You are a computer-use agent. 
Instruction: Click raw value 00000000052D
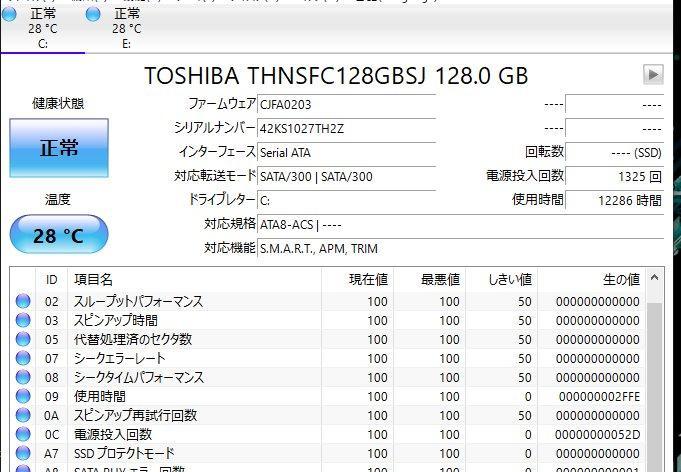pos(598,435)
